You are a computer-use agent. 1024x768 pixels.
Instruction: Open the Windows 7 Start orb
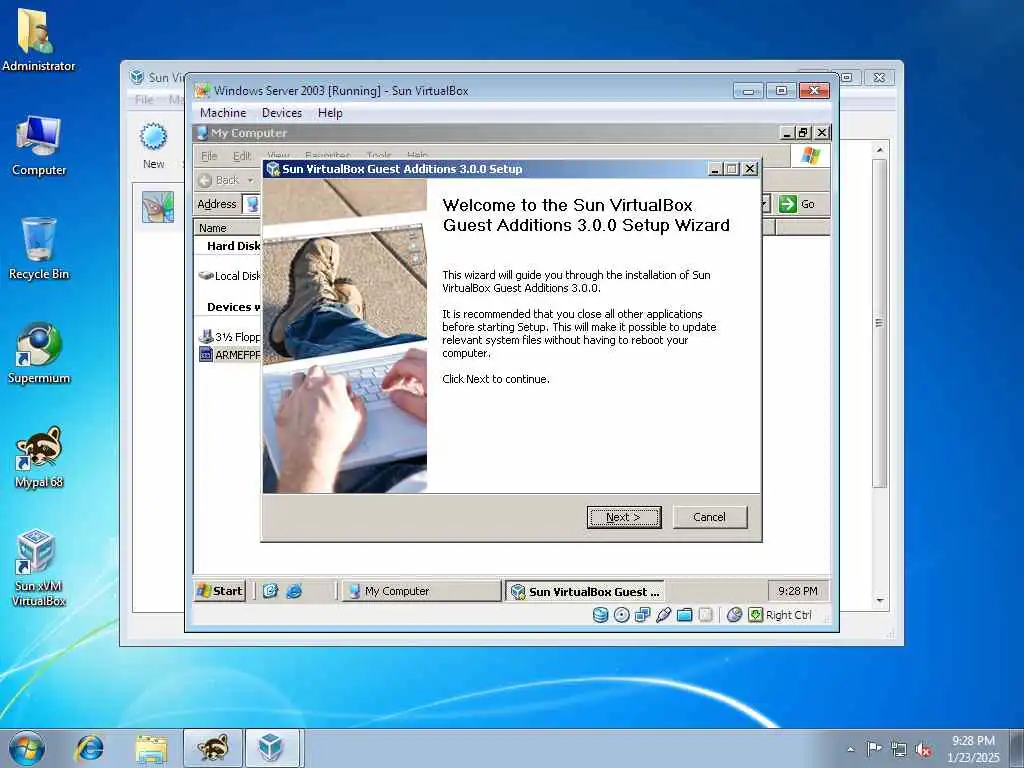click(27, 748)
